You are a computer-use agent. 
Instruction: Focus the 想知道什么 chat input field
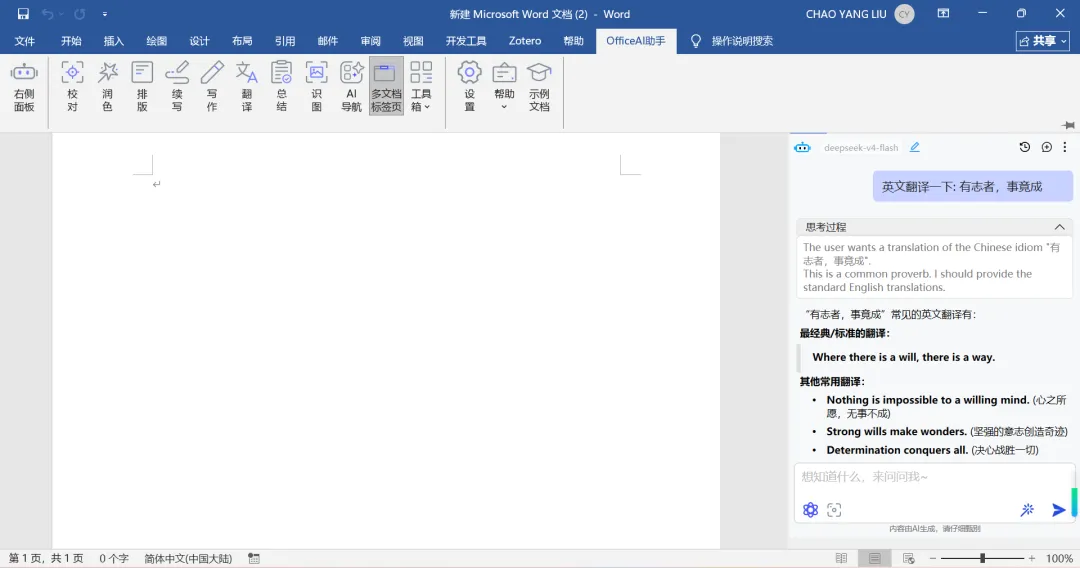[x=933, y=476]
